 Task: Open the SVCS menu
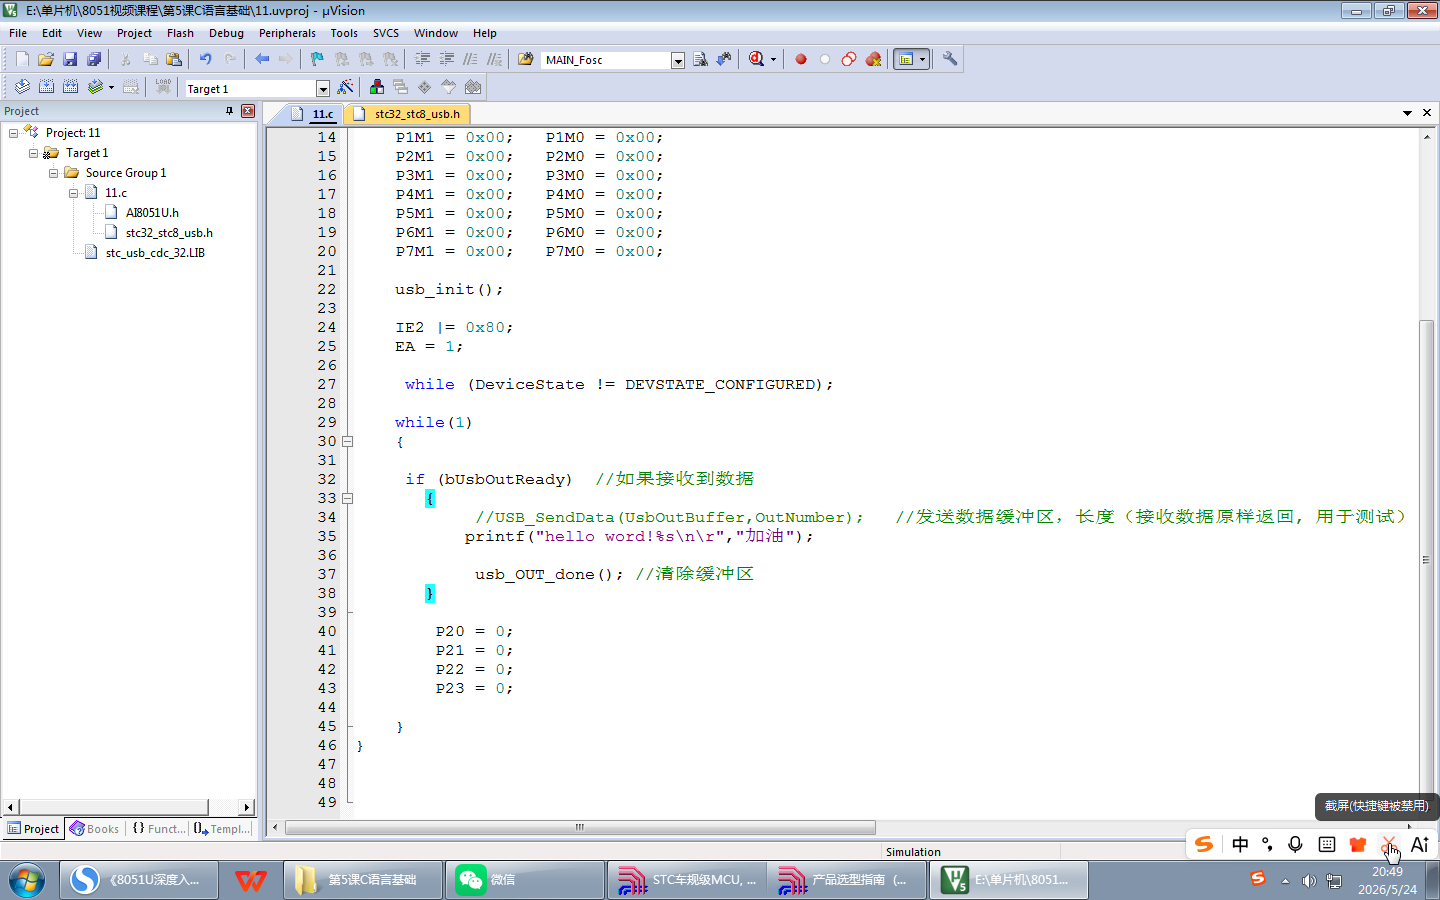point(386,33)
